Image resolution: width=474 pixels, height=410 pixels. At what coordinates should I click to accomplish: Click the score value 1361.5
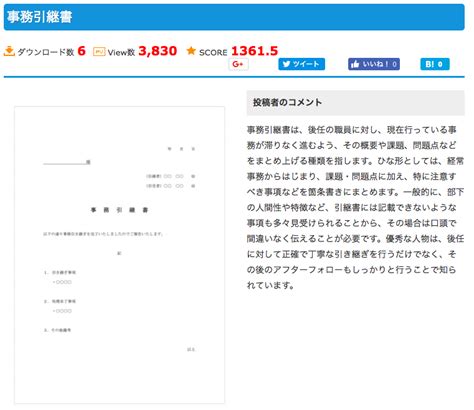(x=254, y=51)
